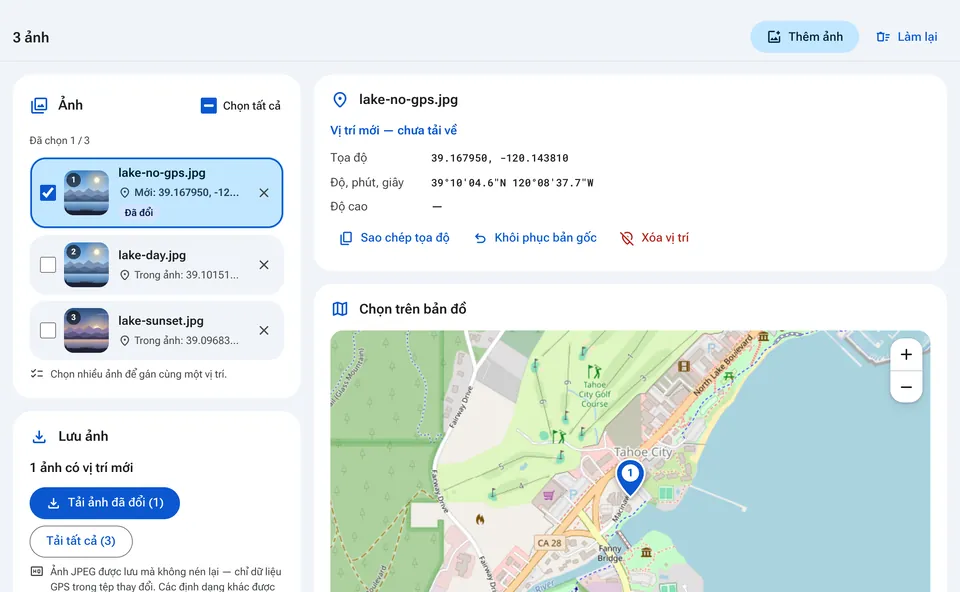
Task: Remove lake-no-gps.jpg with its X icon
Action: [264, 193]
